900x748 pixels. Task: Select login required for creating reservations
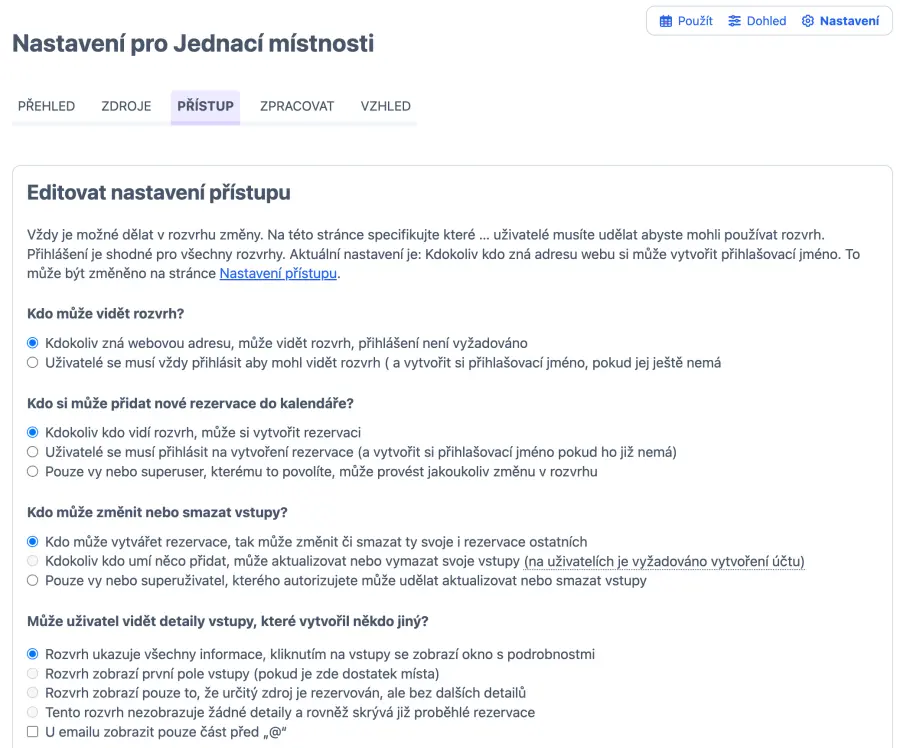coord(33,452)
